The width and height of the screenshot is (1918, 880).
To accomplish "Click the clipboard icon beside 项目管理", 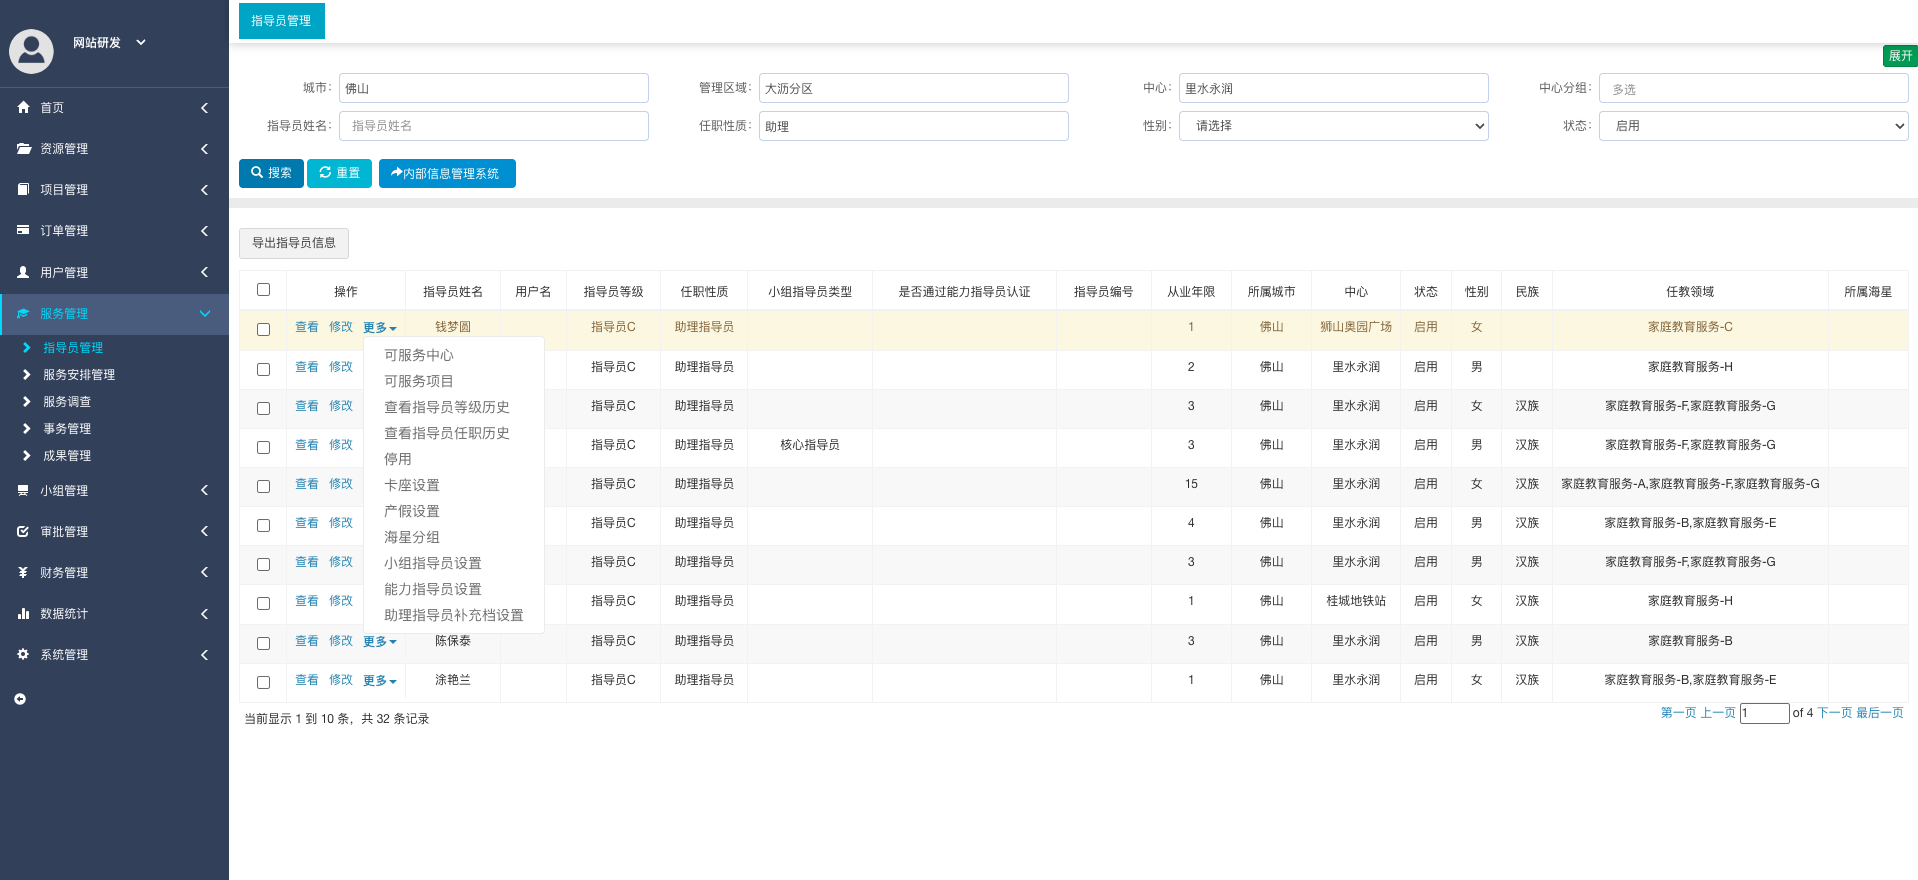I will [23, 189].
